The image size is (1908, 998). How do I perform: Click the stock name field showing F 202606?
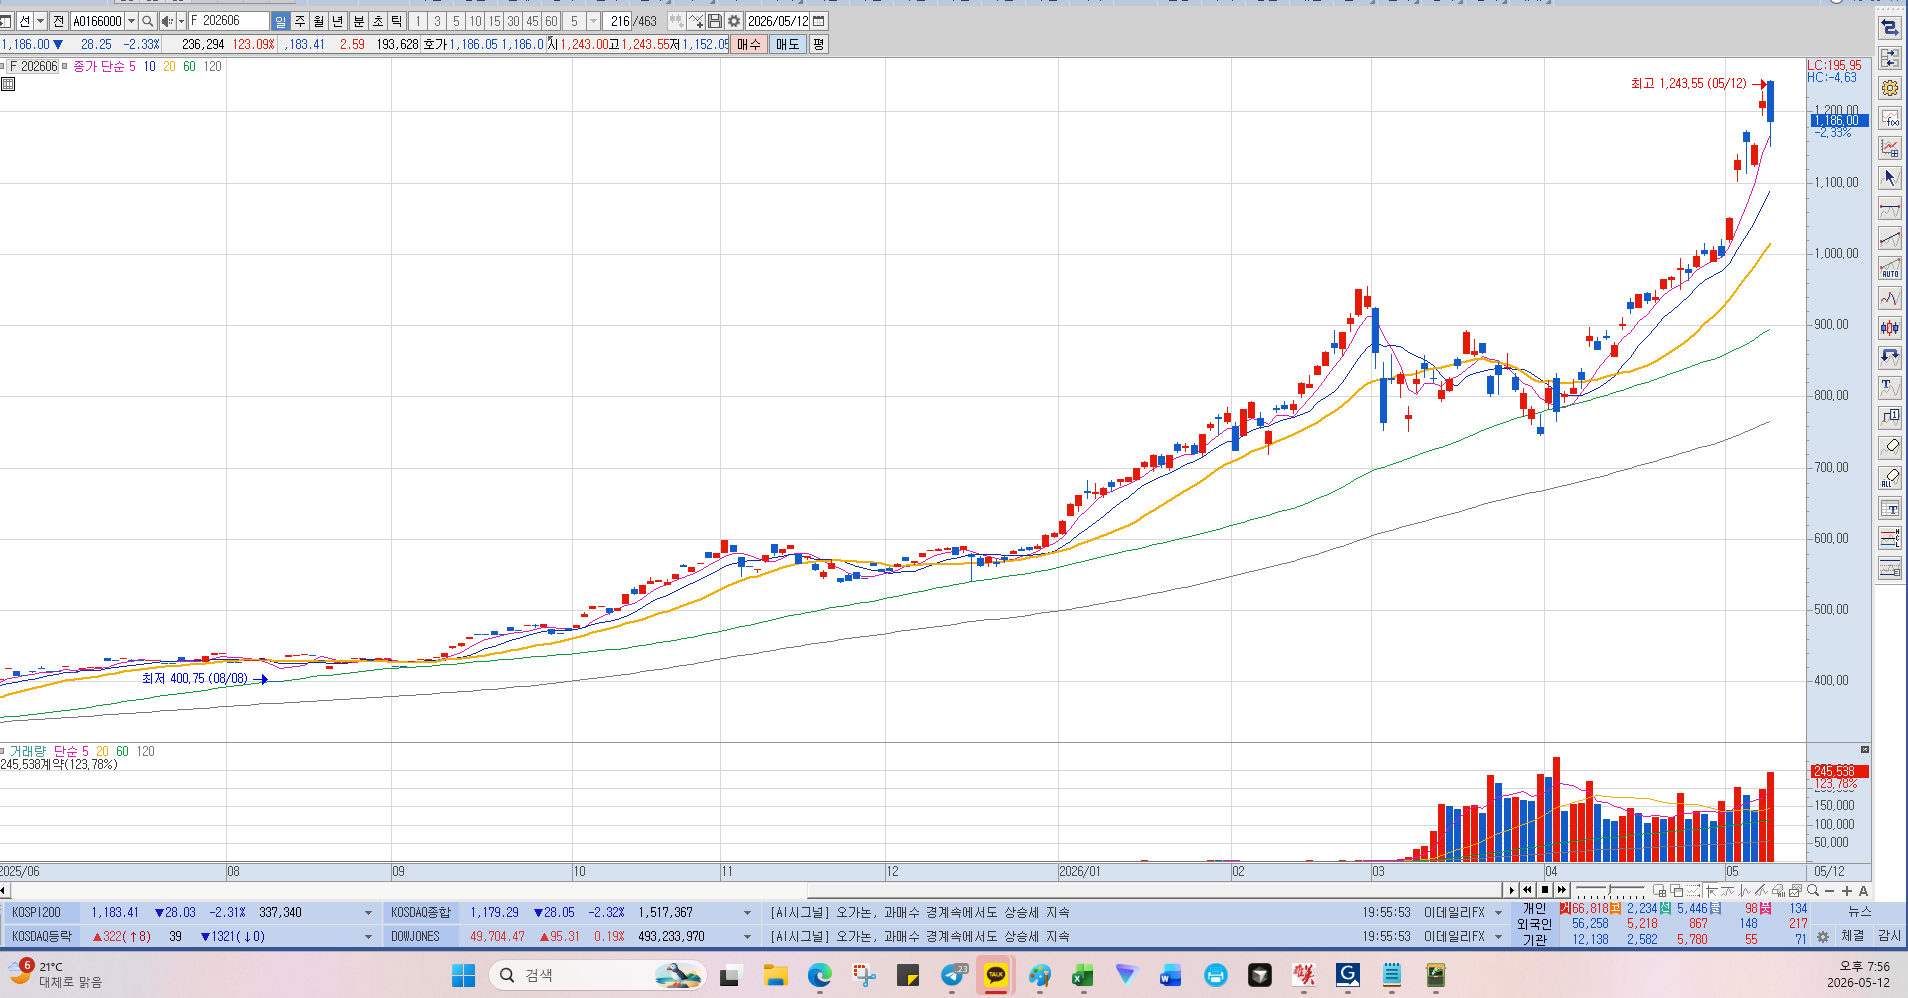click(229, 21)
